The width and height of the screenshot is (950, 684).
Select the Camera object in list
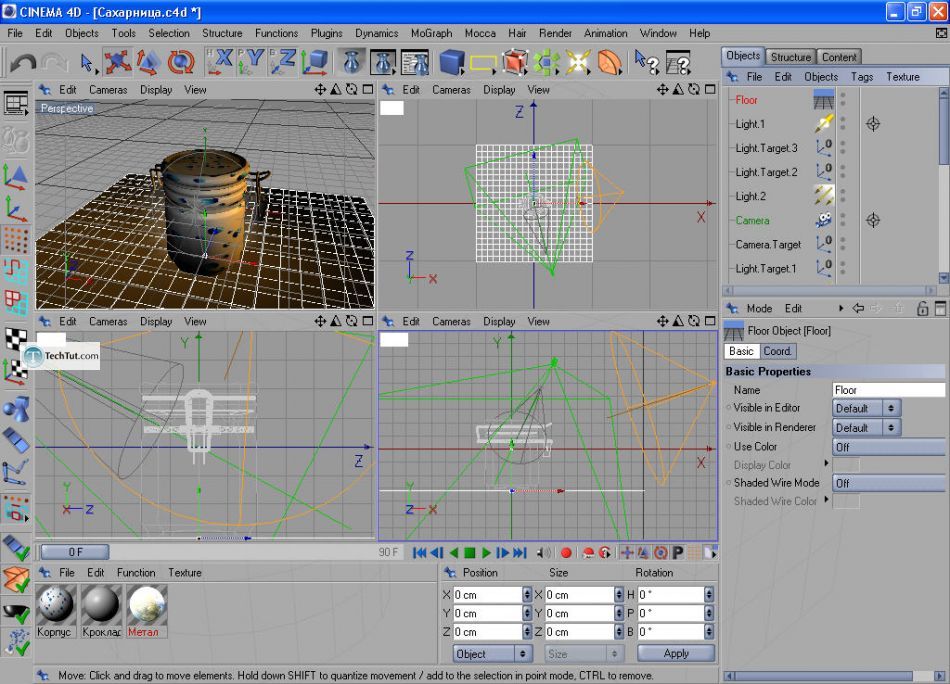click(752, 221)
